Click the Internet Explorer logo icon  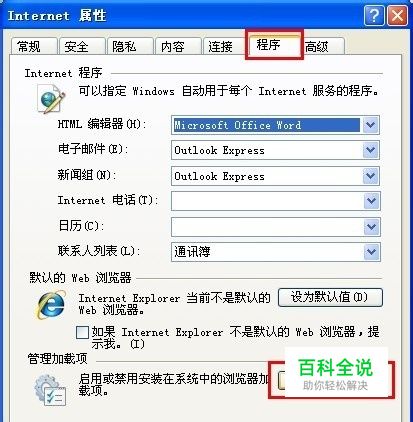pyautogui.click(x=52, y=304)
